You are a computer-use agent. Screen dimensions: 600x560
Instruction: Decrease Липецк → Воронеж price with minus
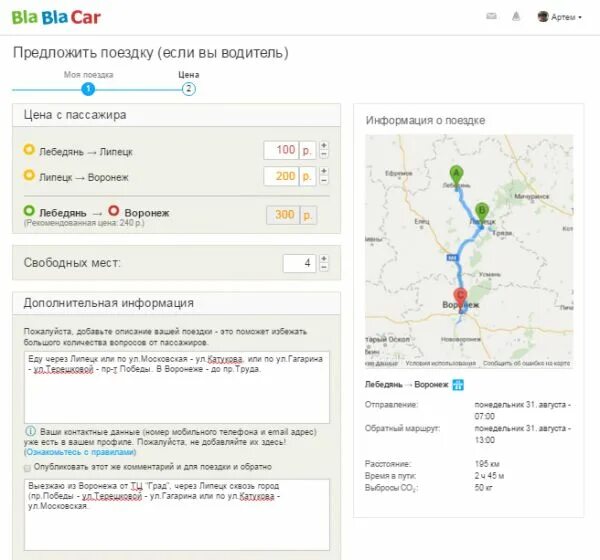324,180
